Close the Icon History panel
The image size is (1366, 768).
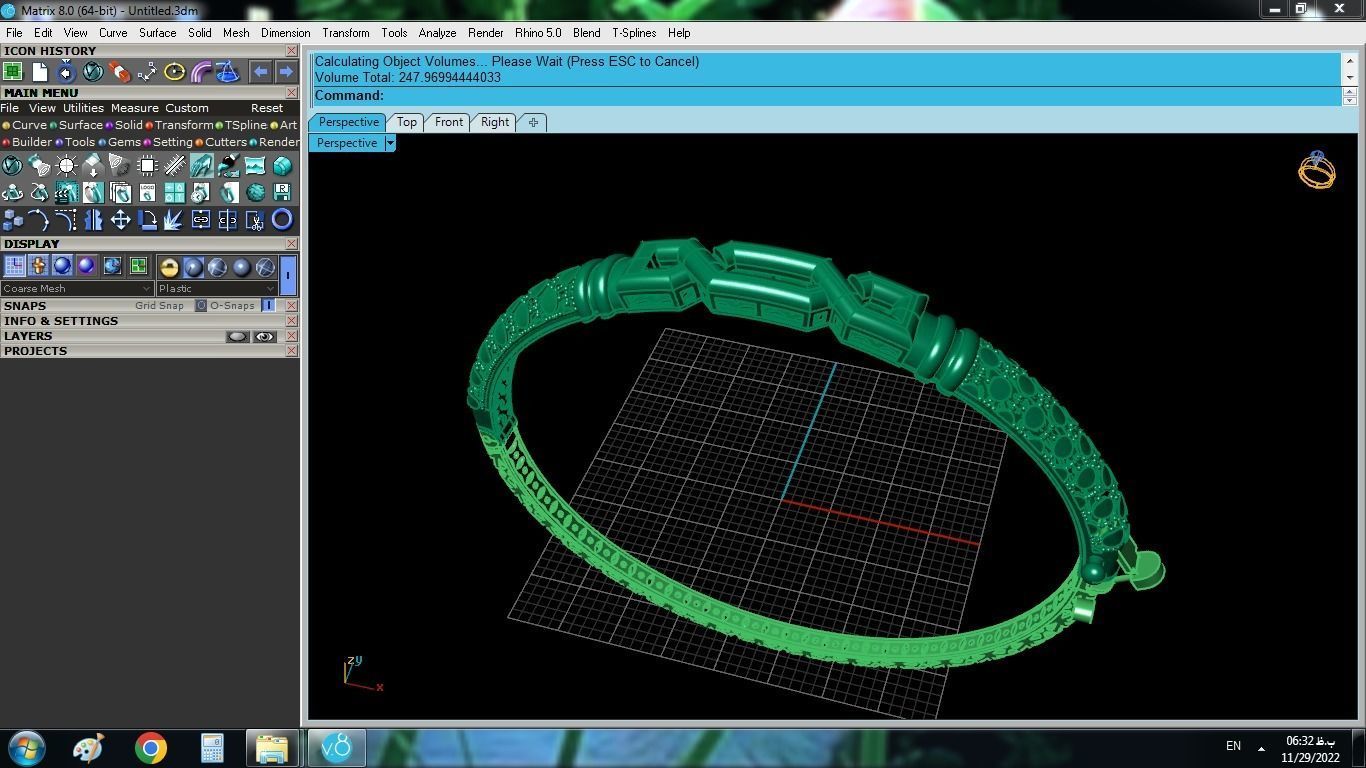pyautogui.click(x=291, y=51)
